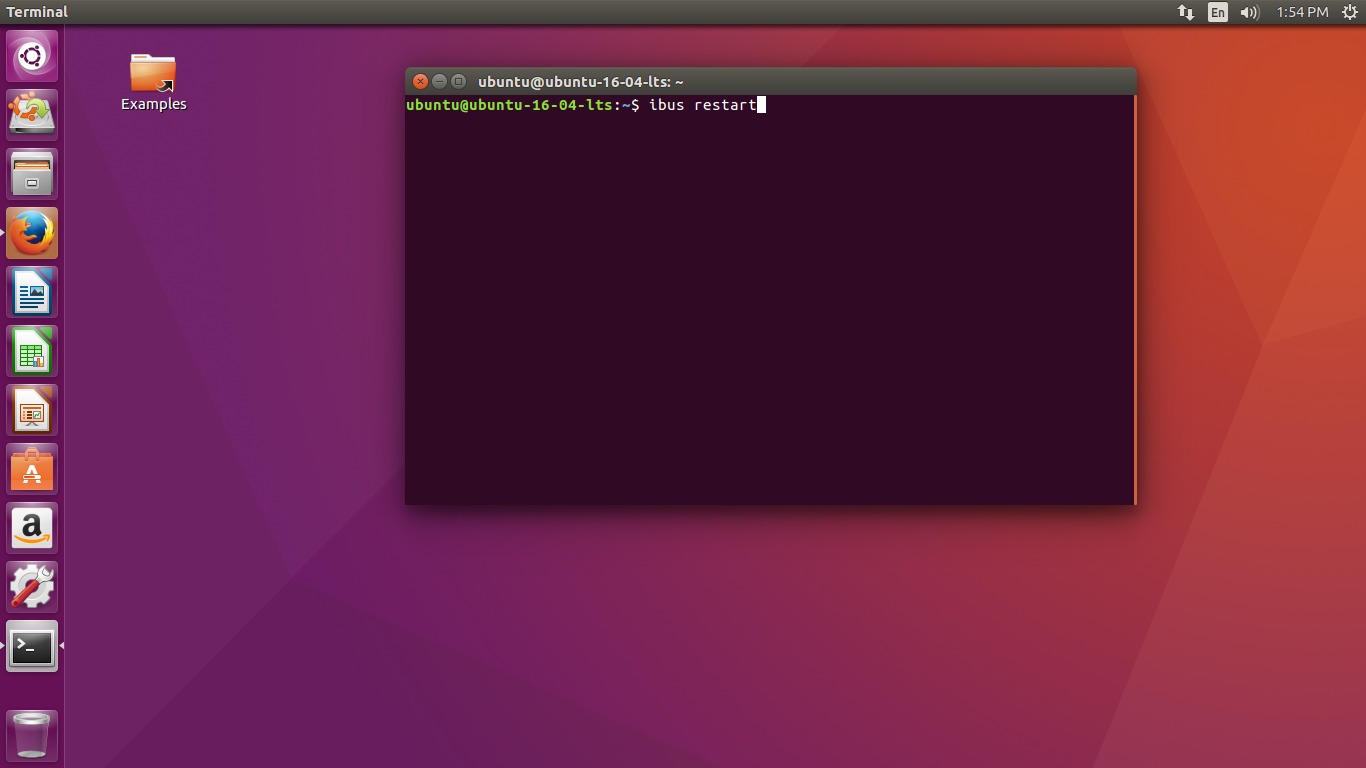Viewport: 1366px width, 768px height.
Task: Open the Trash in the launcher
Action: tap(32, 736)
